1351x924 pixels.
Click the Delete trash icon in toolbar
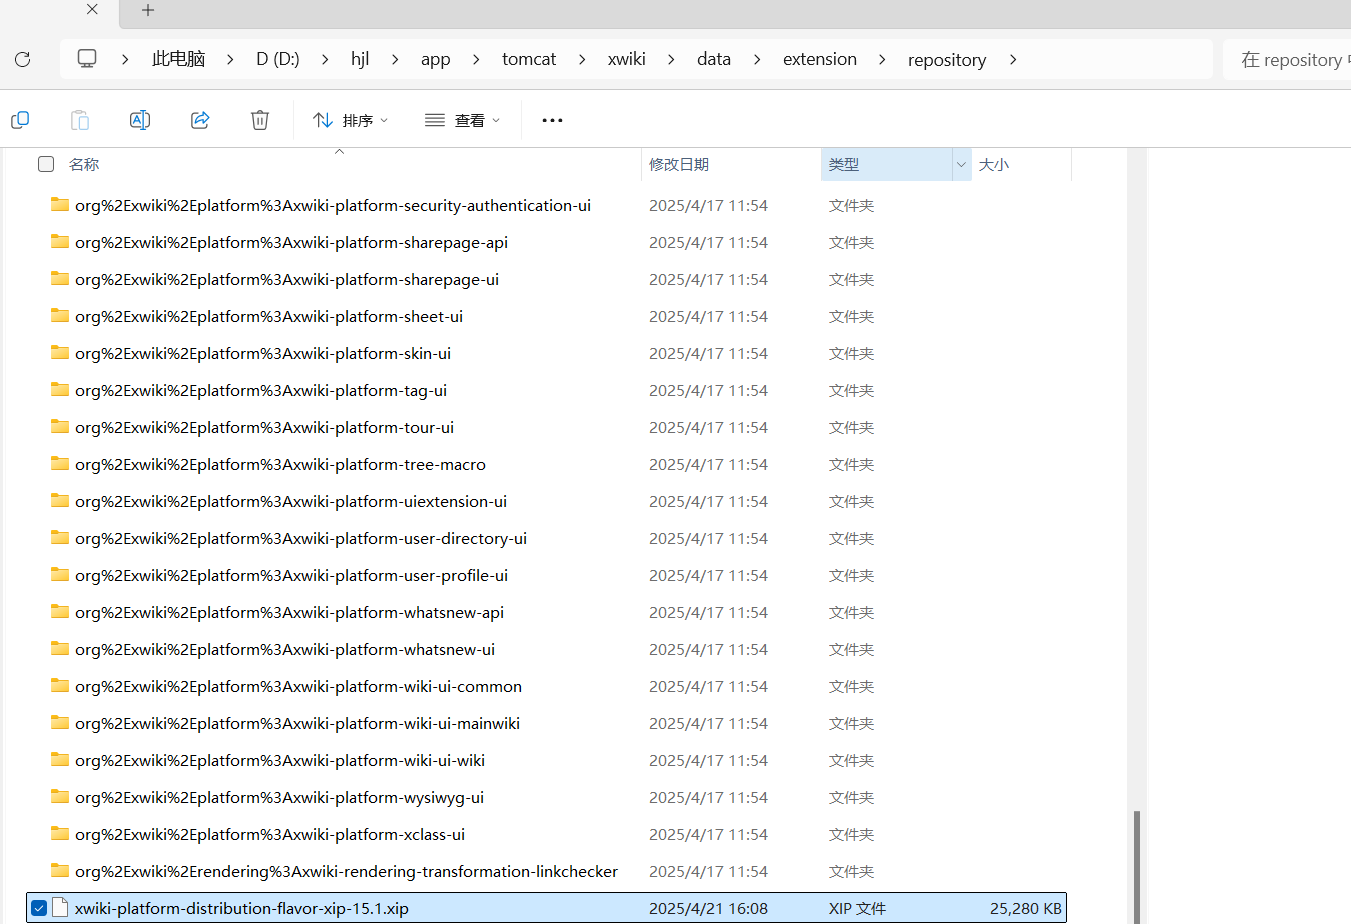[260, 120]
